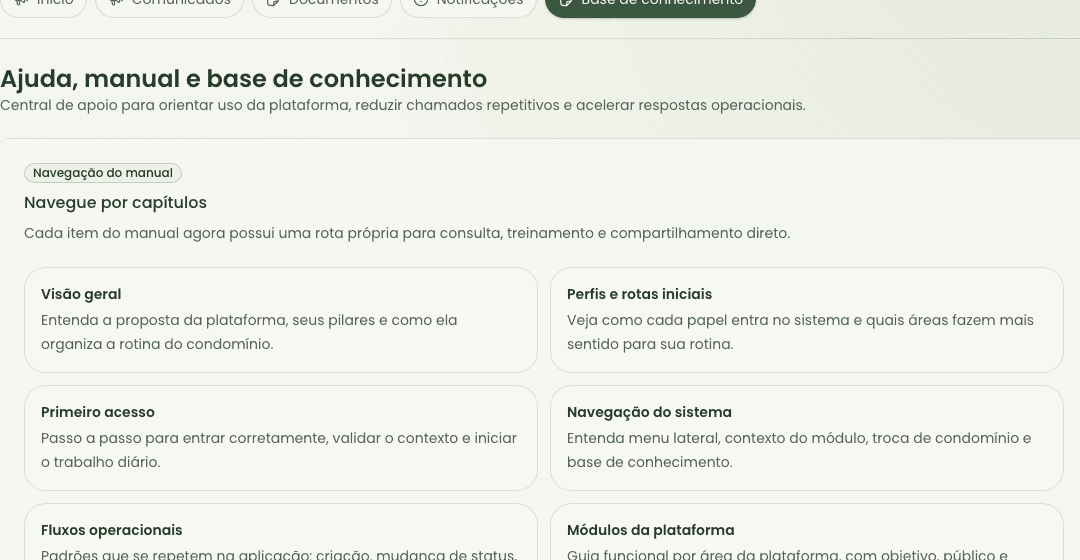This screenshot has height=560, width=1080.
Task: Click the Navegue por capítulos heading
Action: click(115, 203)
